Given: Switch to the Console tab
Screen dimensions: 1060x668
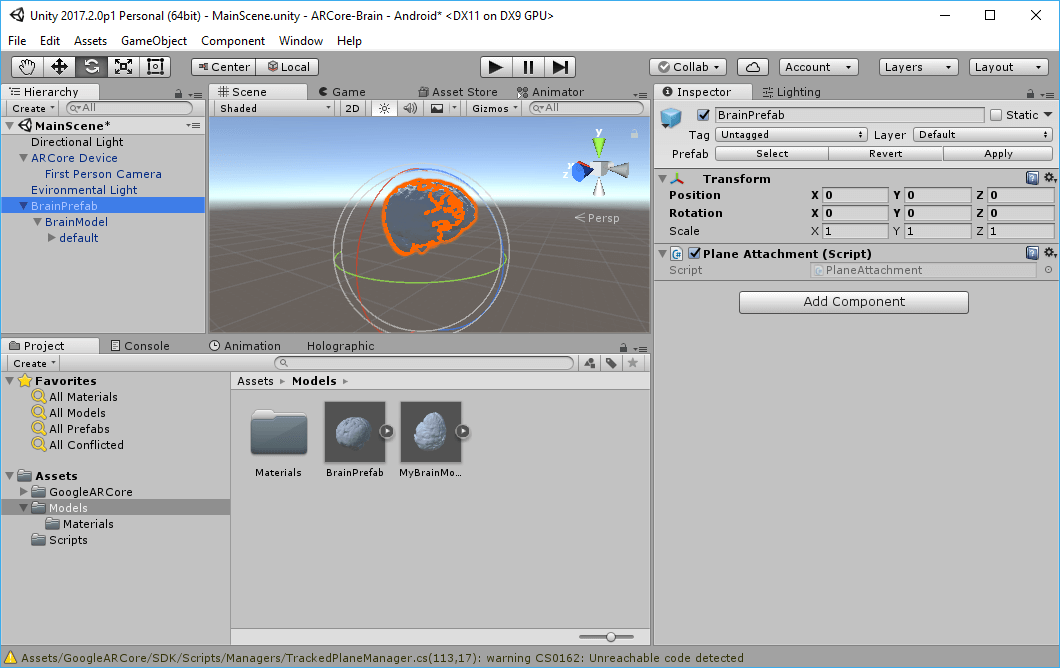Looking at the screenshot, I should pos(140,346).
